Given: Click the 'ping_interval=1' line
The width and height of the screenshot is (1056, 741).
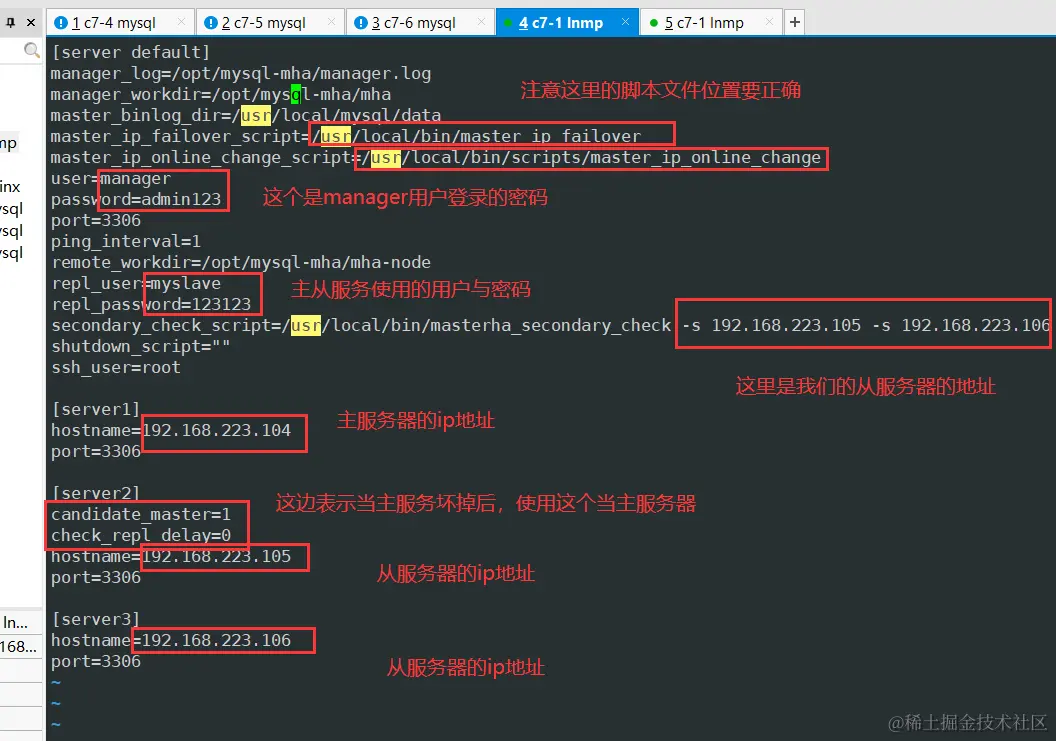Looking at the screenshot, I should (x=125, y=241).
